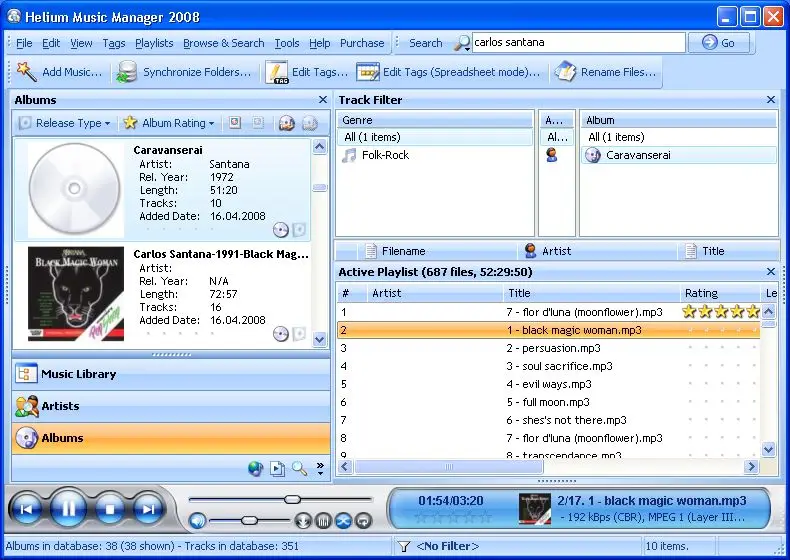The width and height of the screenshot is (790, 560).
Task: Expand the navigation pane overflow chevron
Action: coord(320,469)
